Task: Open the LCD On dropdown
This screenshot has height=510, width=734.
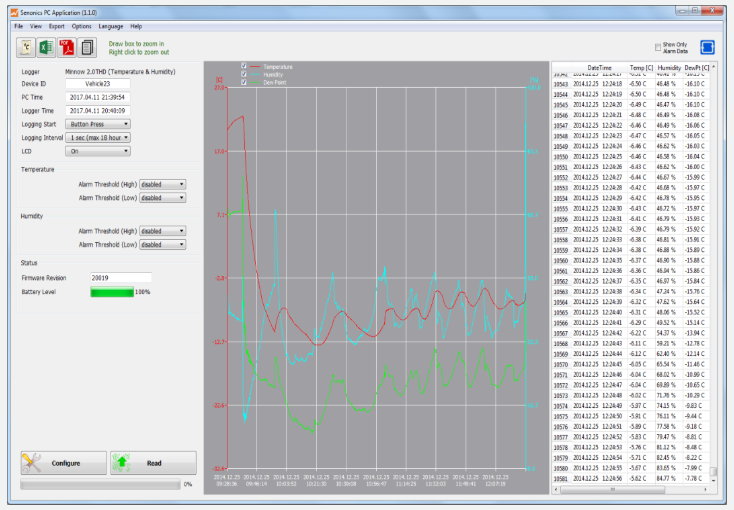Action: point(98,151)
